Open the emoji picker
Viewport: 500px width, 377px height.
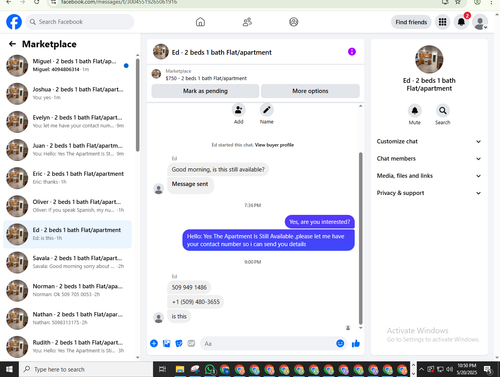coord(340,343)
